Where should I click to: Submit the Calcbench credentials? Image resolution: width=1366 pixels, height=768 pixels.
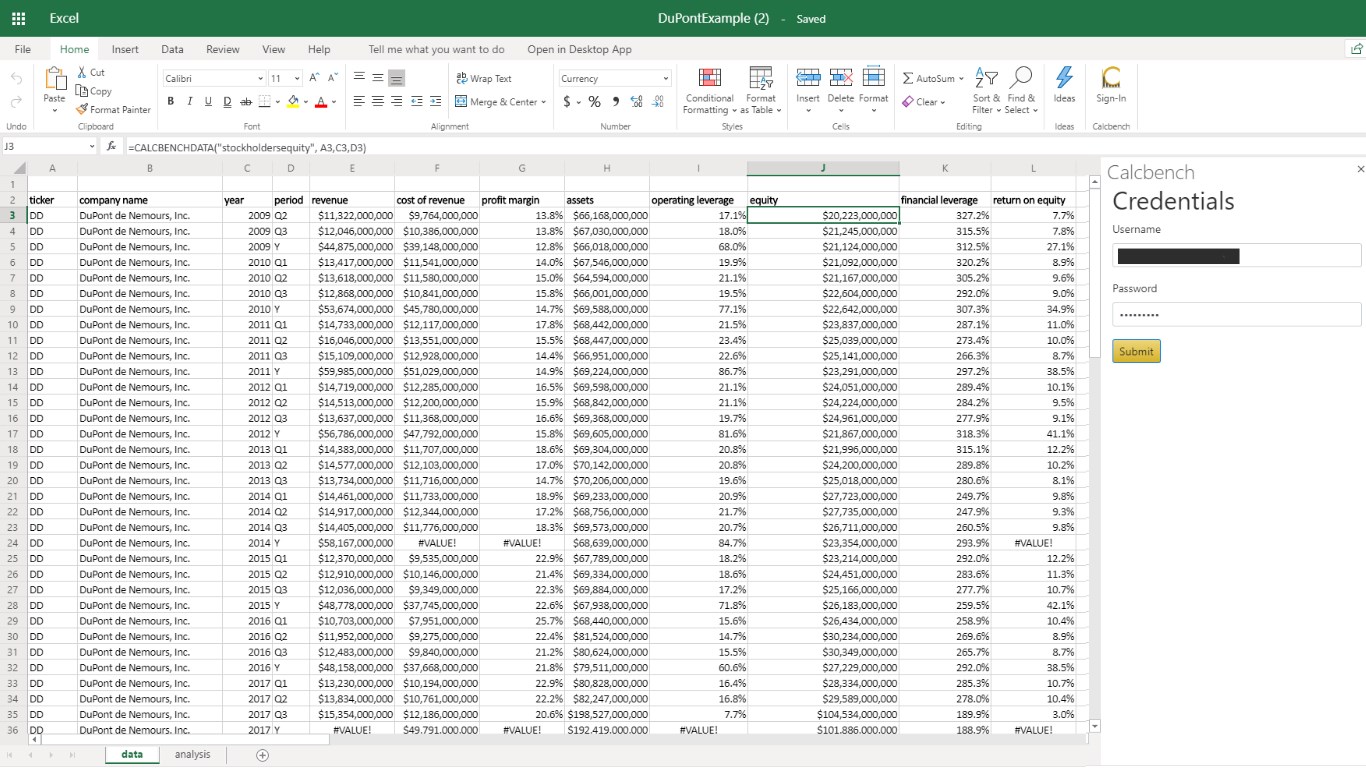point(1136,351)
